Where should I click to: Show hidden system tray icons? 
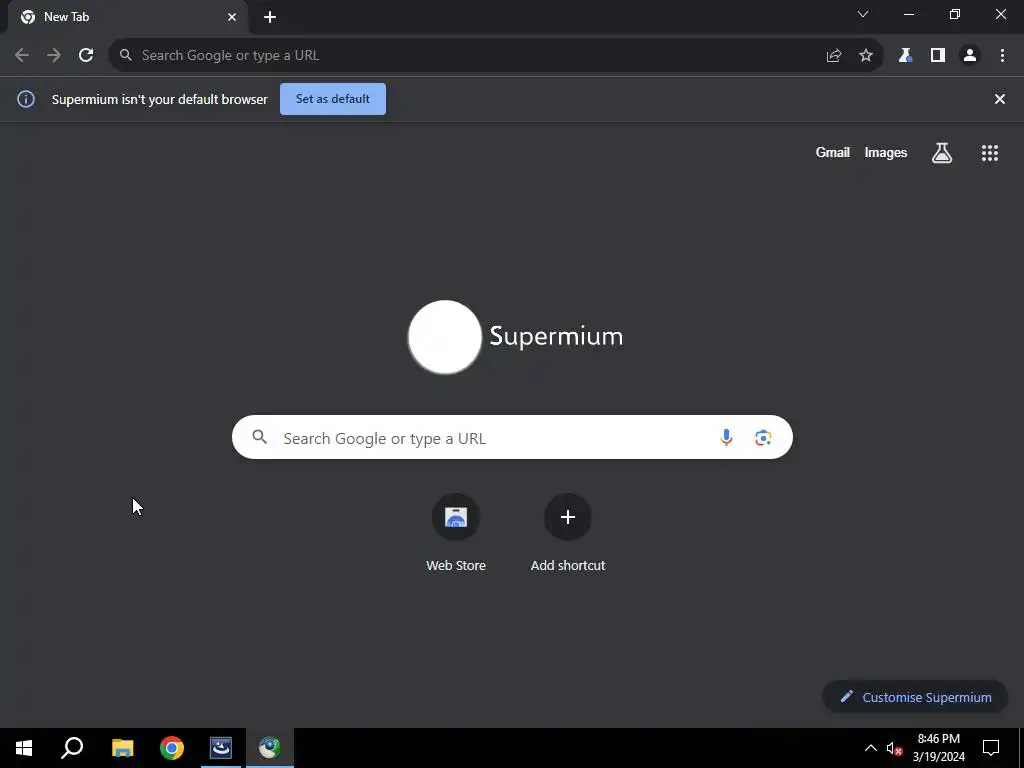(871, 748)
